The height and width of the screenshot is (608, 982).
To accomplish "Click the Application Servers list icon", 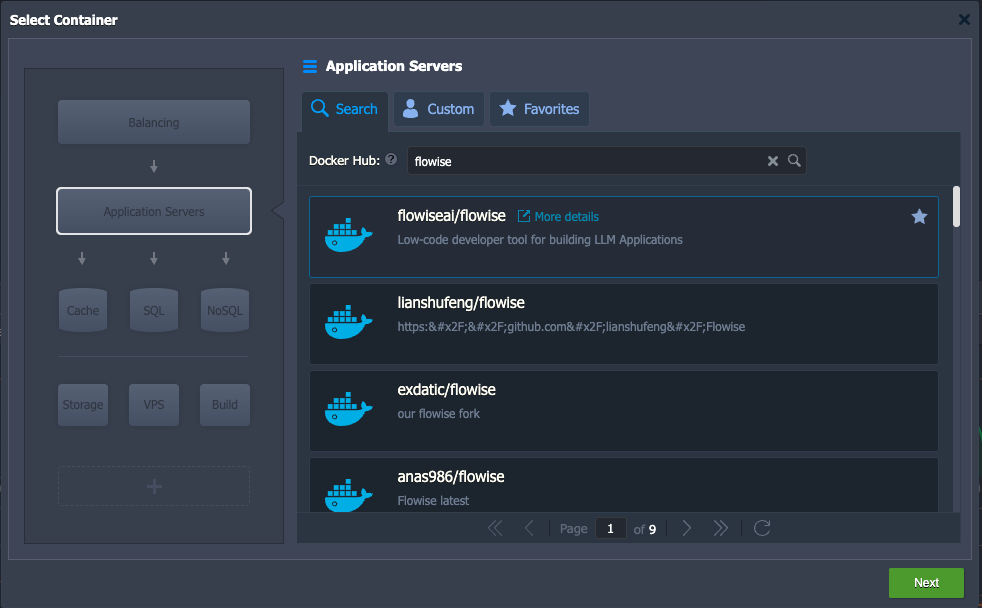I will click(x=310, y=66).
